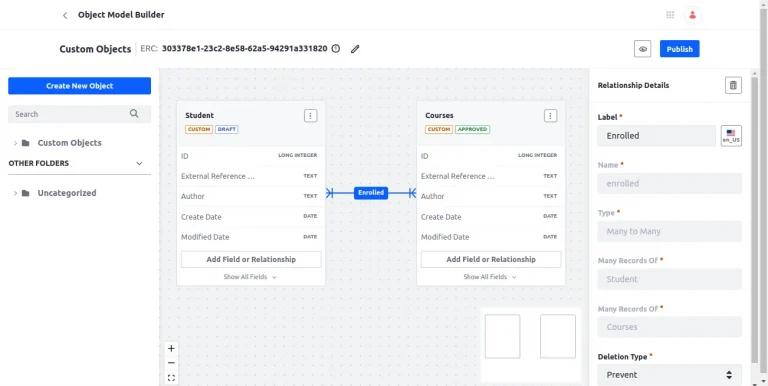Open the applications grid menu
Image resolution: width=768 pixels, height=386 pixels.
pyautogui.click(x=671, y=15)
